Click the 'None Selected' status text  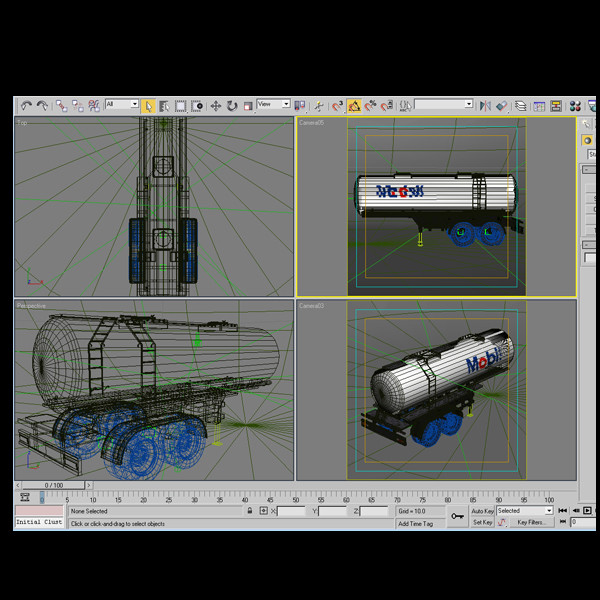[89, 511]
